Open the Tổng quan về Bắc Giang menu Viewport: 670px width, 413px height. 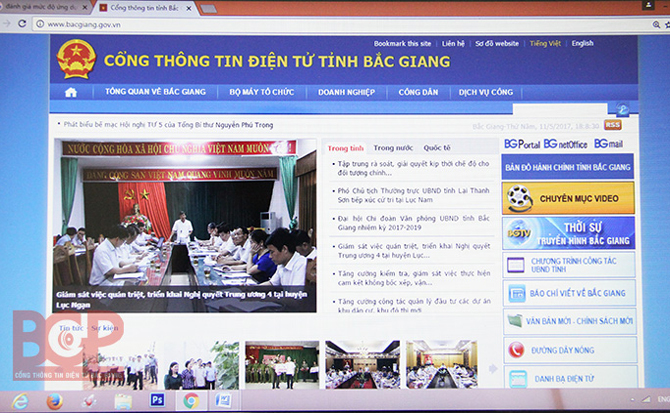pos(156,92)
